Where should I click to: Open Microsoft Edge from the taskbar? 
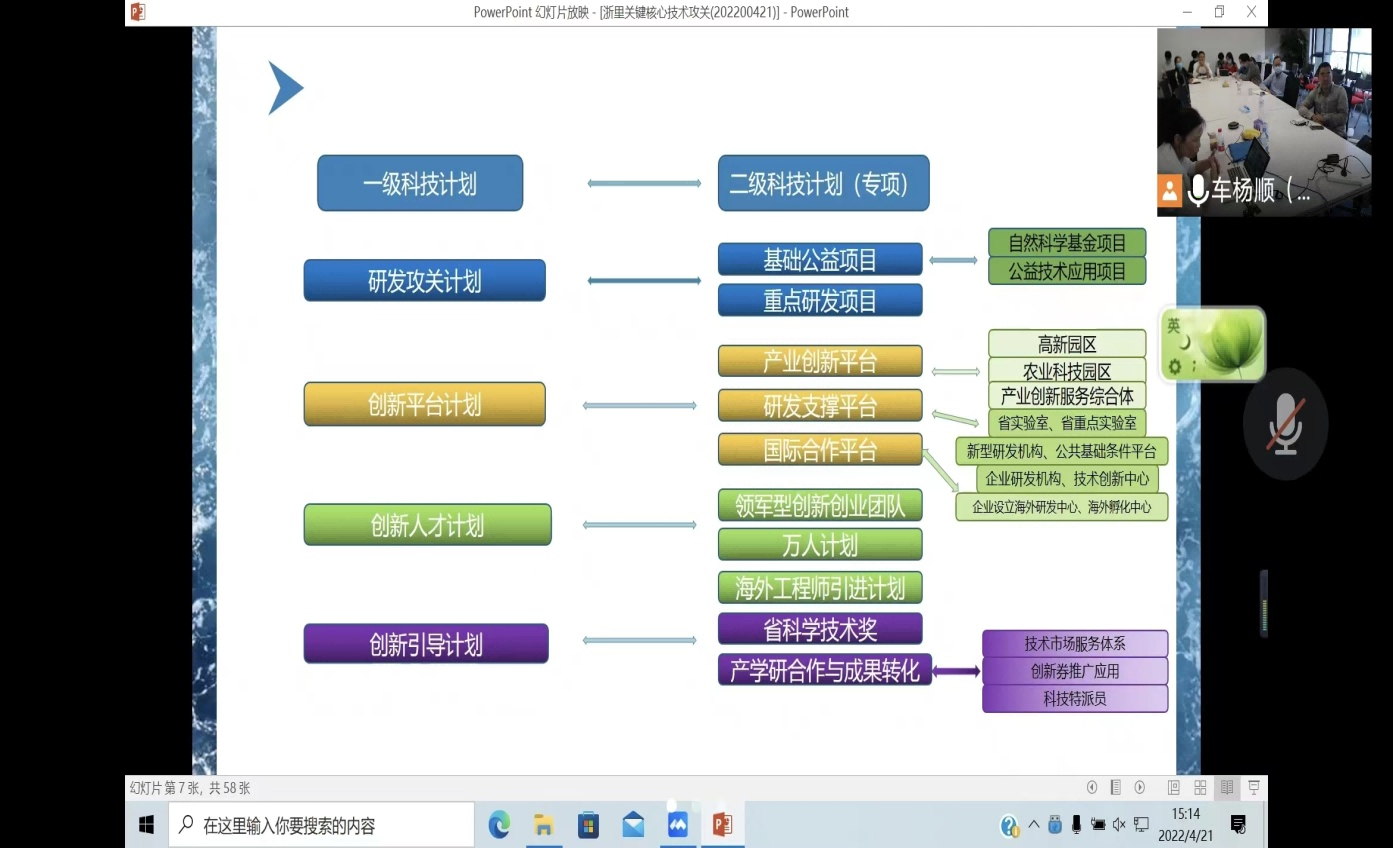click(499, 825)
